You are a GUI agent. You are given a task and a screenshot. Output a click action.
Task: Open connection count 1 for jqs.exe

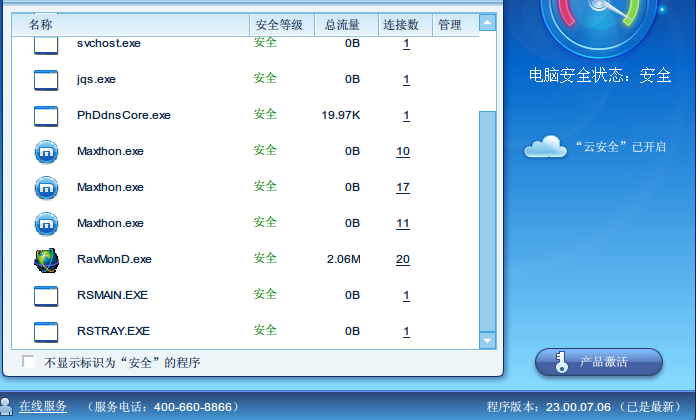[406, 79]
